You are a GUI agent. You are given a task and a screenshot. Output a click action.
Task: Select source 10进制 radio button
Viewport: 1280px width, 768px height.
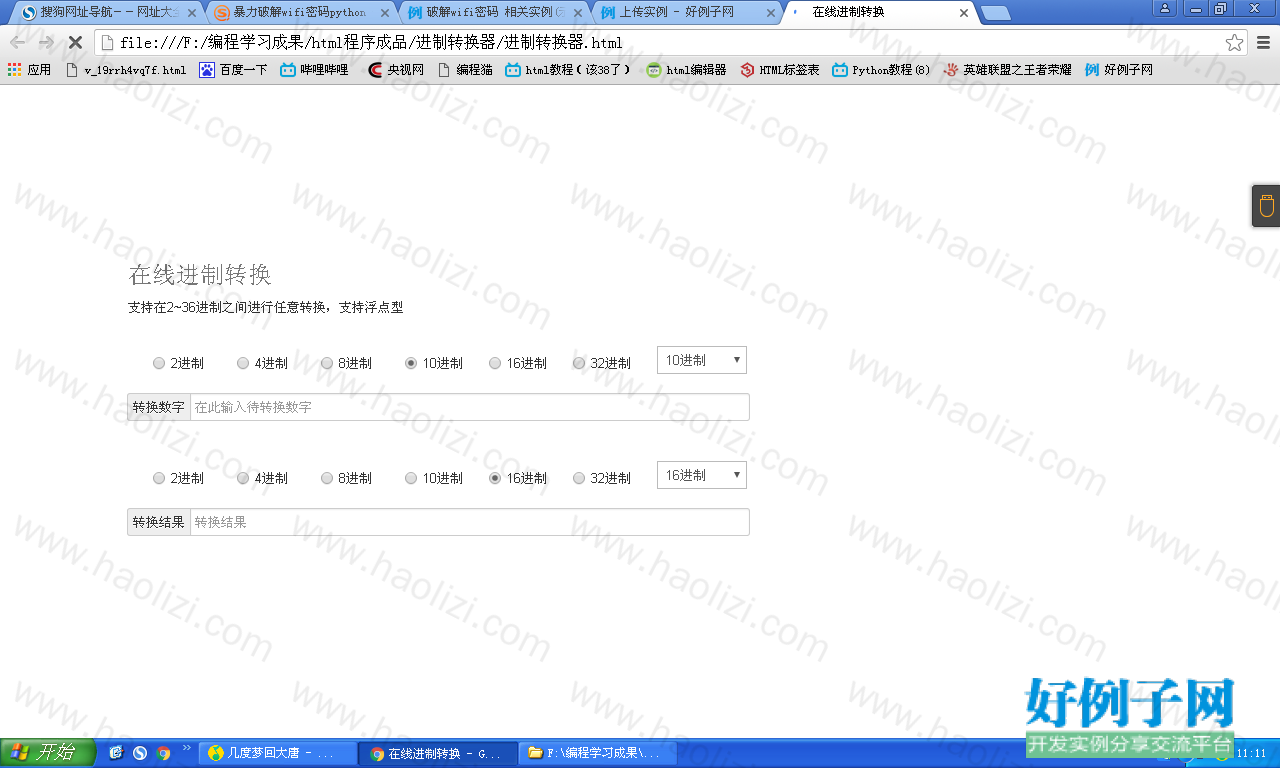pos(411,363)
